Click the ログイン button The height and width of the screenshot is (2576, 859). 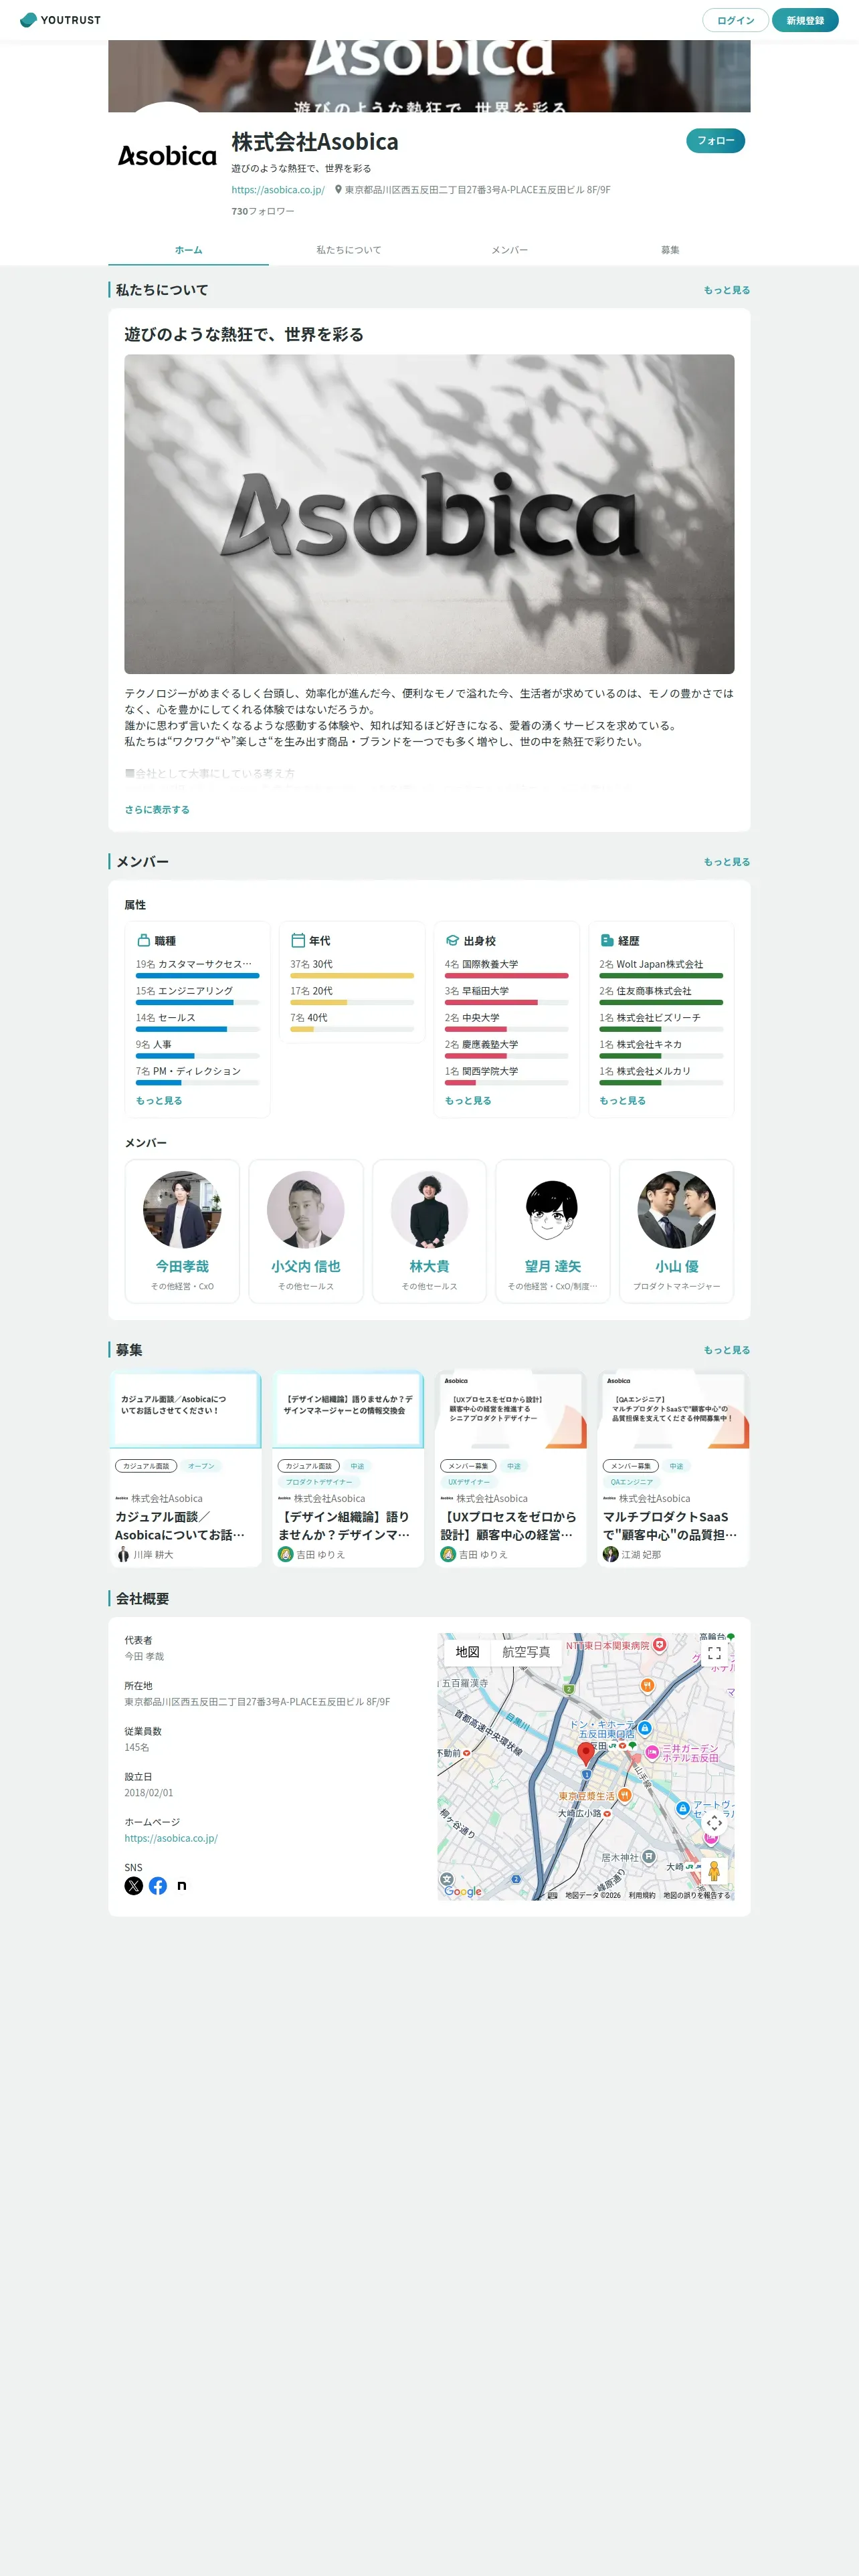click(x=735, y=20)
